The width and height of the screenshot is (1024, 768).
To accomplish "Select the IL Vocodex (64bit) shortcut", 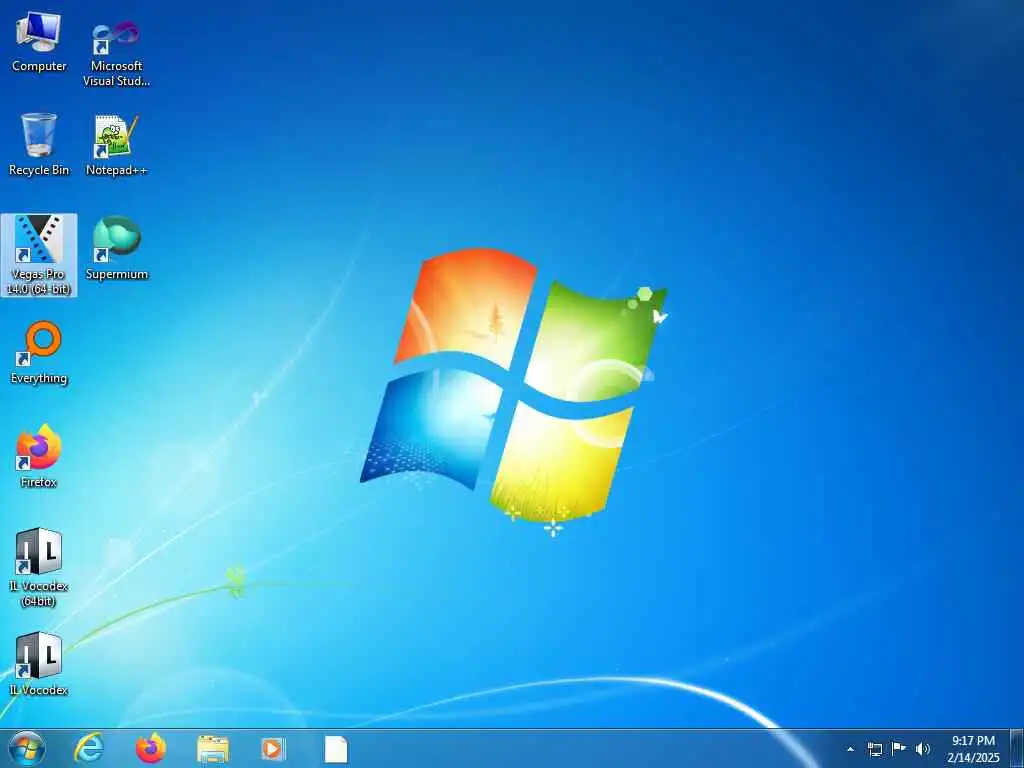I will pos(39,567).
